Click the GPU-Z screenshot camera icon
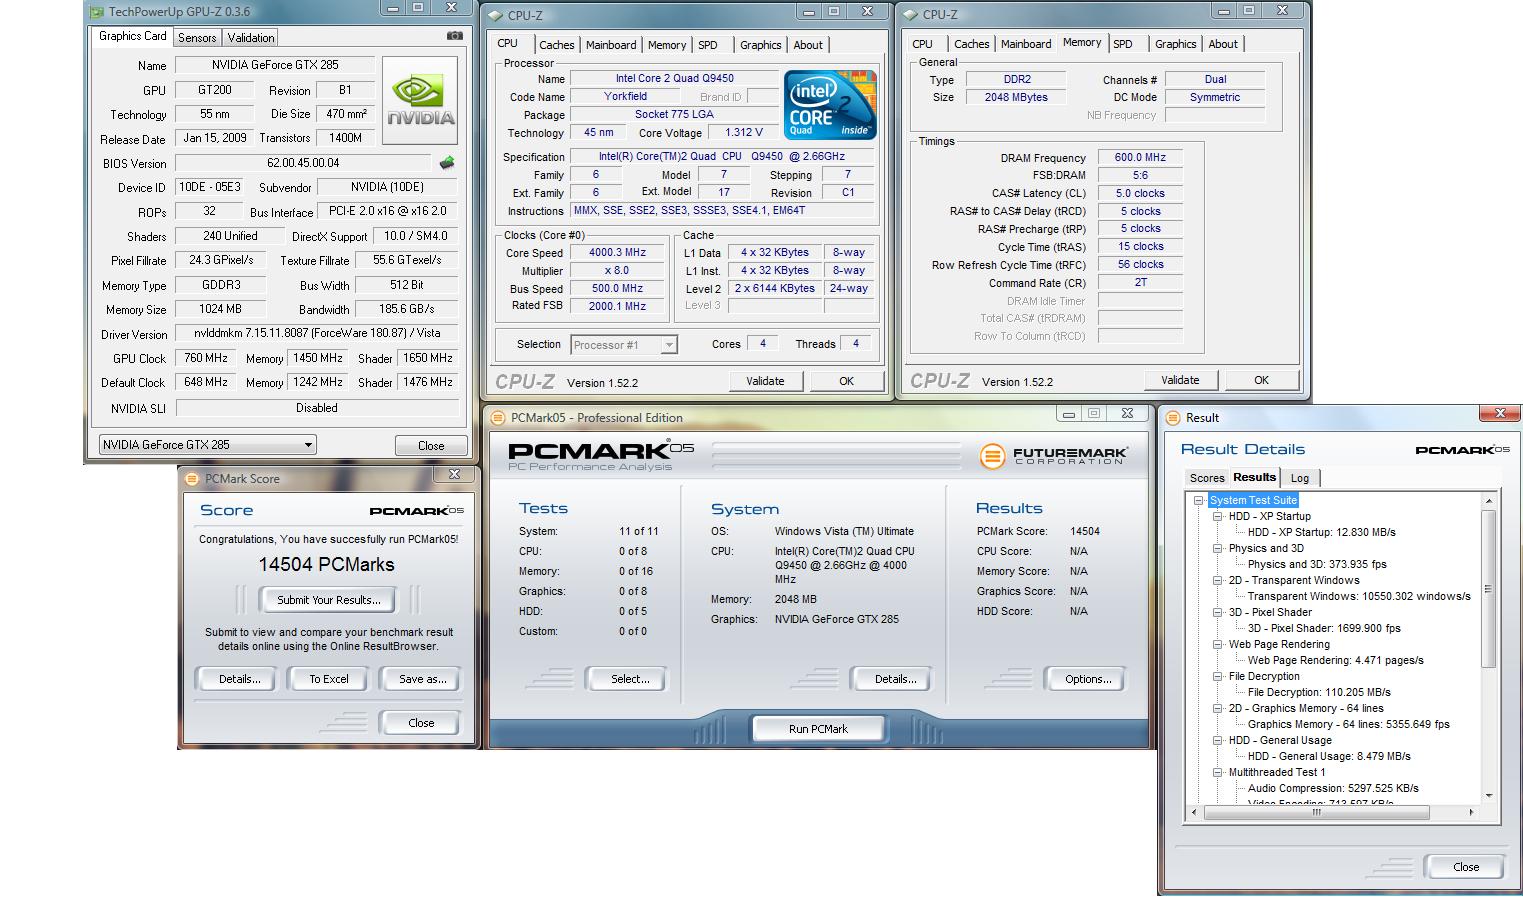Screen dimensions: 1523x897 [x=455, y=36]
